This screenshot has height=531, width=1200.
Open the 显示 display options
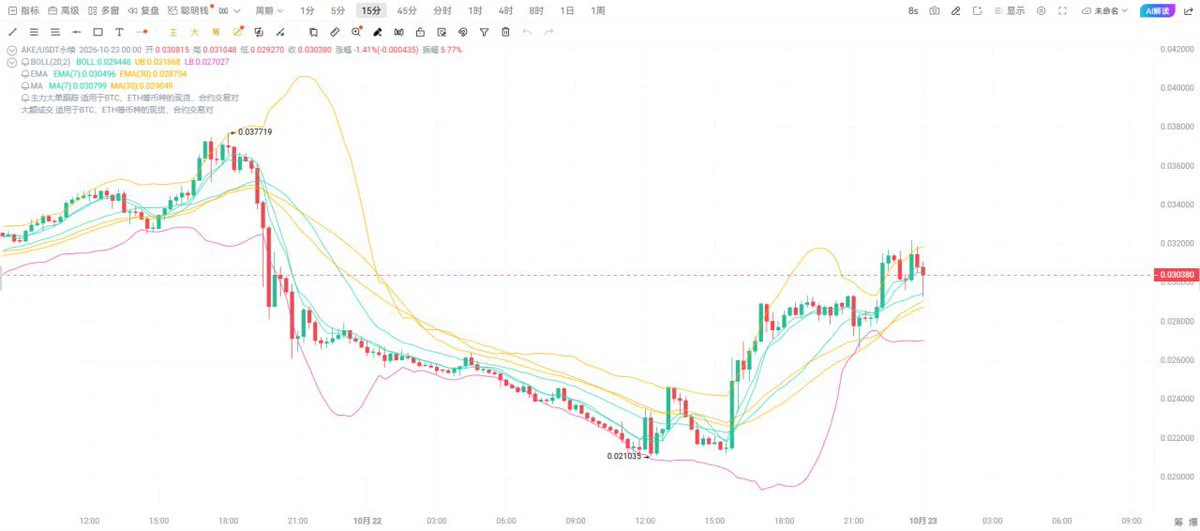1009,10
